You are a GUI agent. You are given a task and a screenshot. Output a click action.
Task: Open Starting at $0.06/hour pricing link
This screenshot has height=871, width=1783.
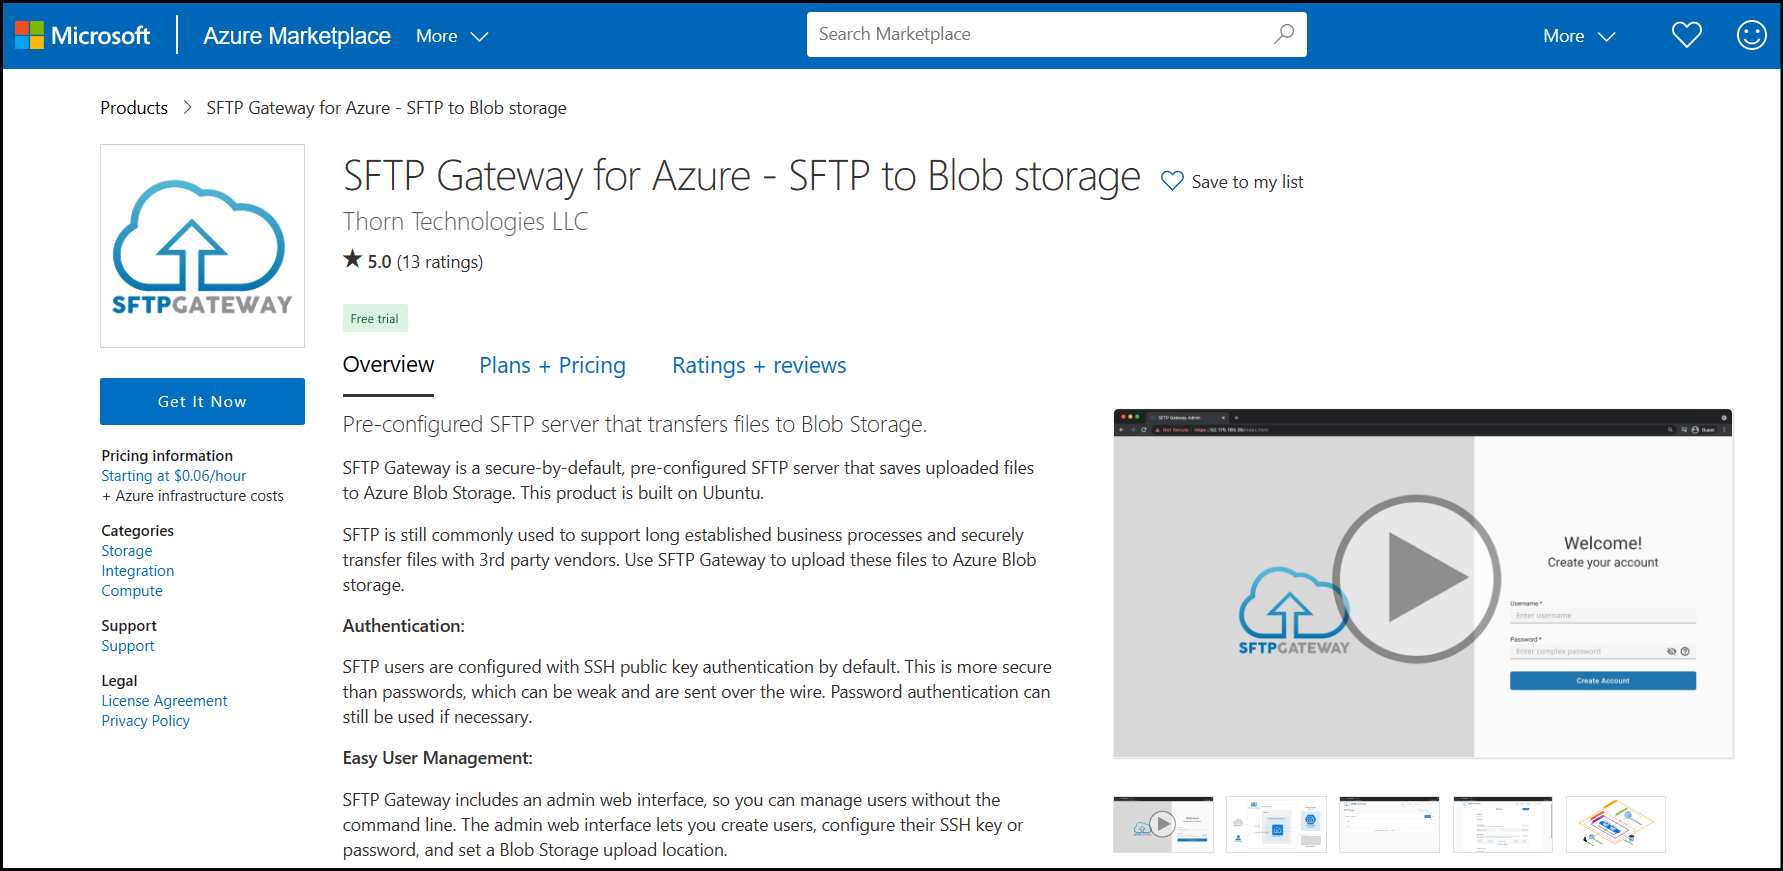[x=173, y=476]
